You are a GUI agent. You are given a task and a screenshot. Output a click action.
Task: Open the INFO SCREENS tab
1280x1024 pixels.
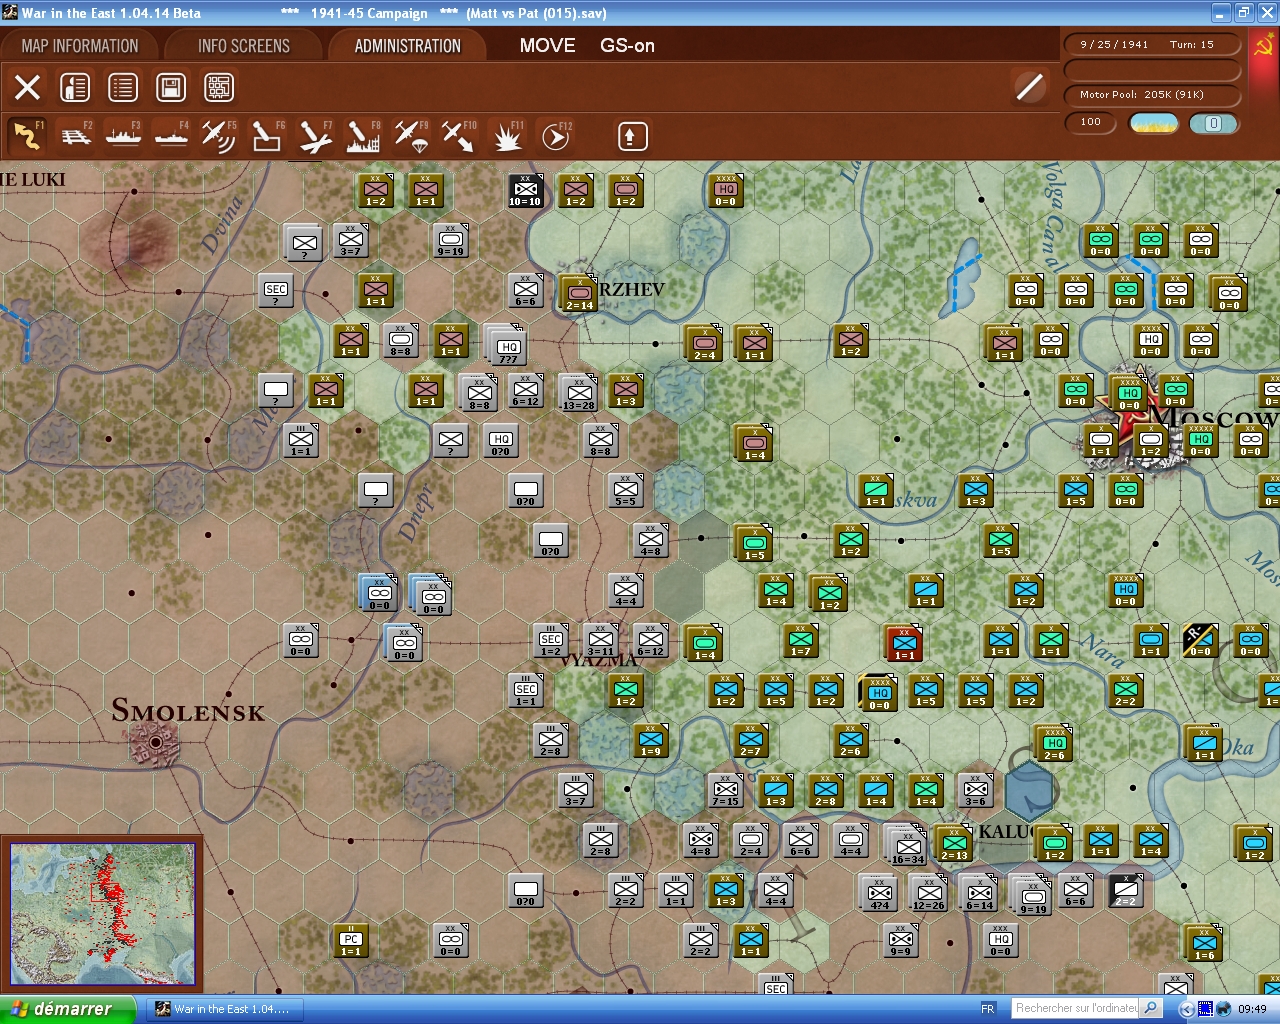[244, 46]
